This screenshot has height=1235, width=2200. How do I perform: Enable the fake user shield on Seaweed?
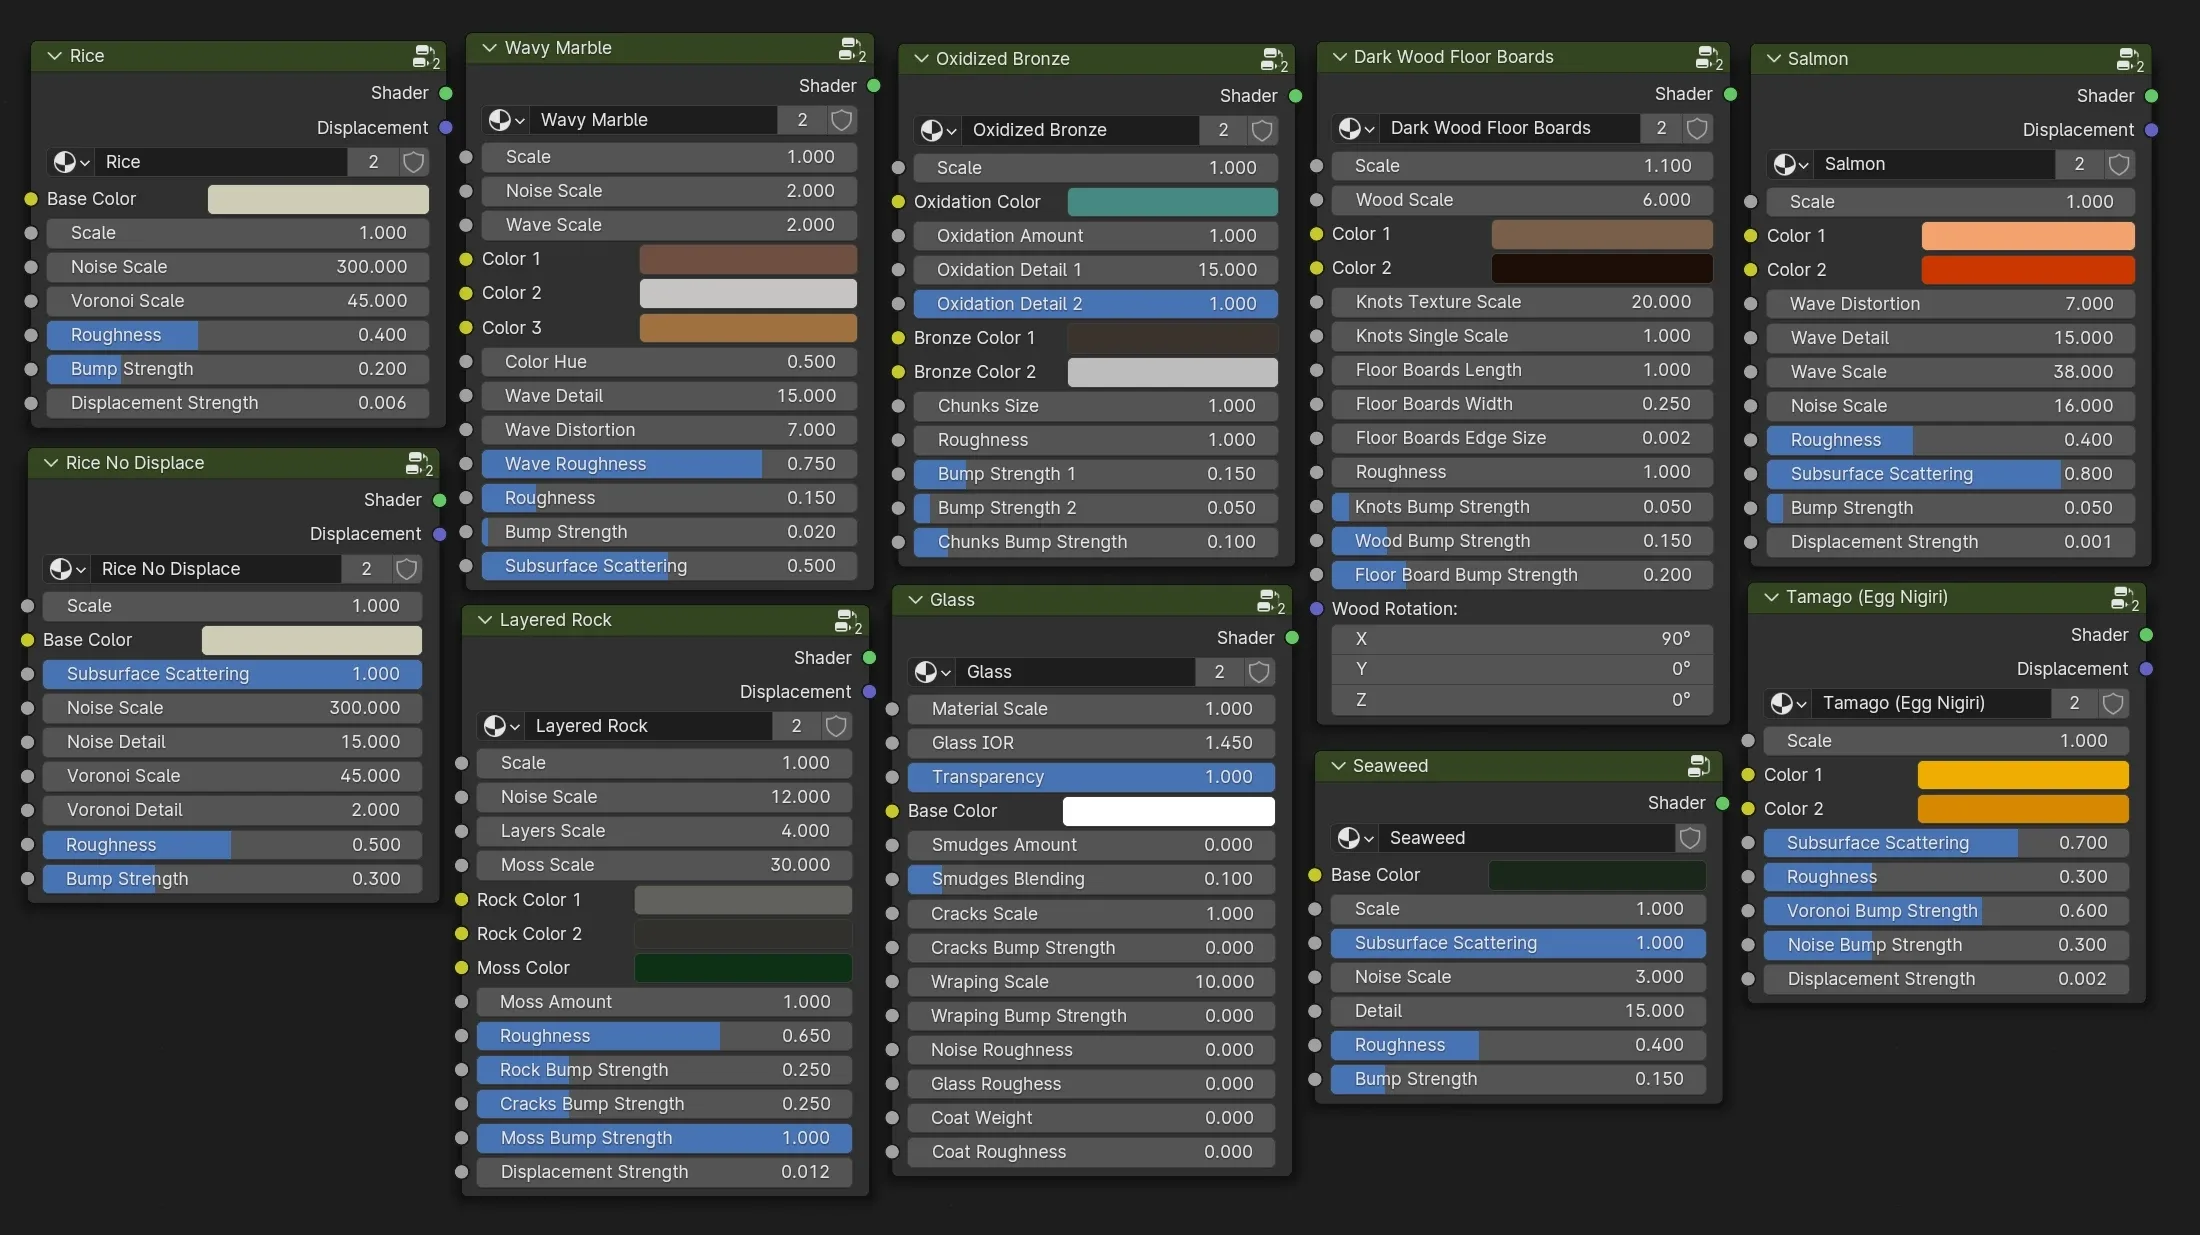point(1690,838)
